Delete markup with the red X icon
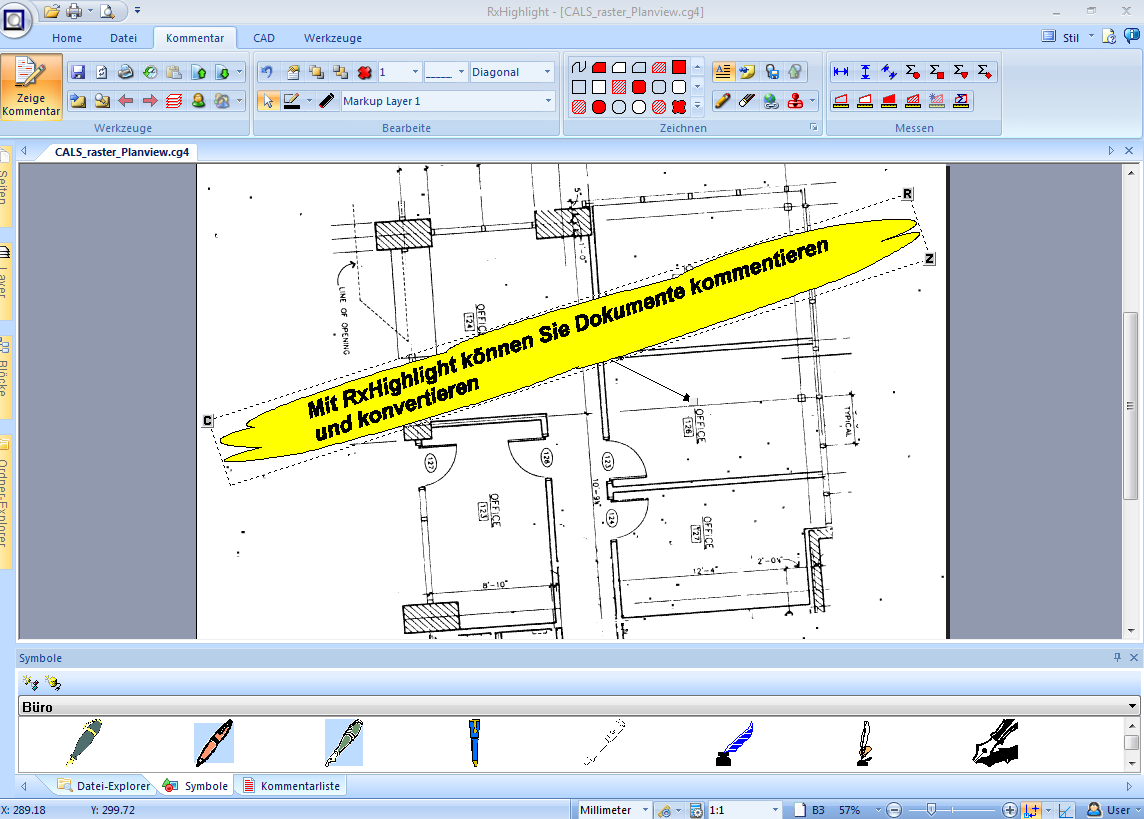1144x819 pixels. pyautogui.click(x=364, y=72)
